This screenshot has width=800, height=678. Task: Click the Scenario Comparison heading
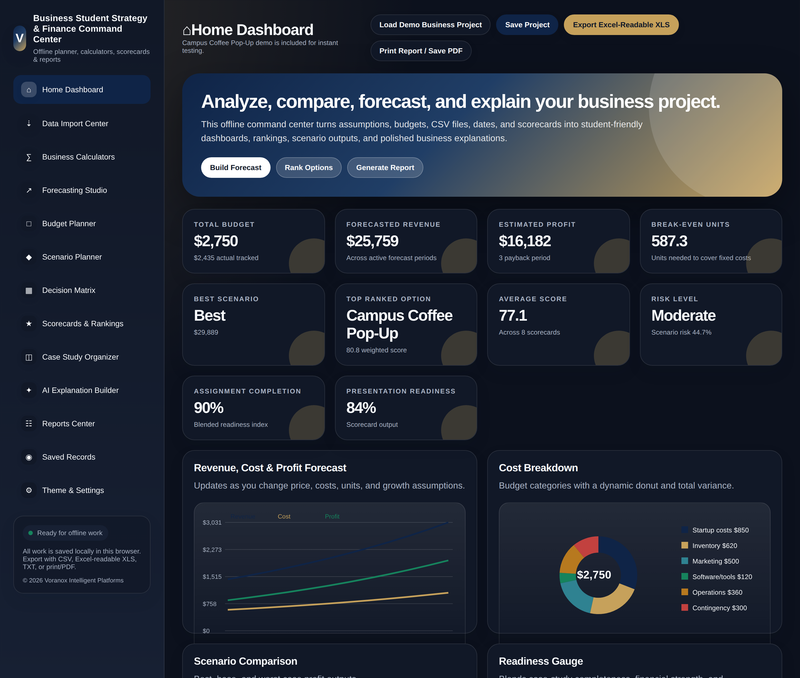coord(245,661)
